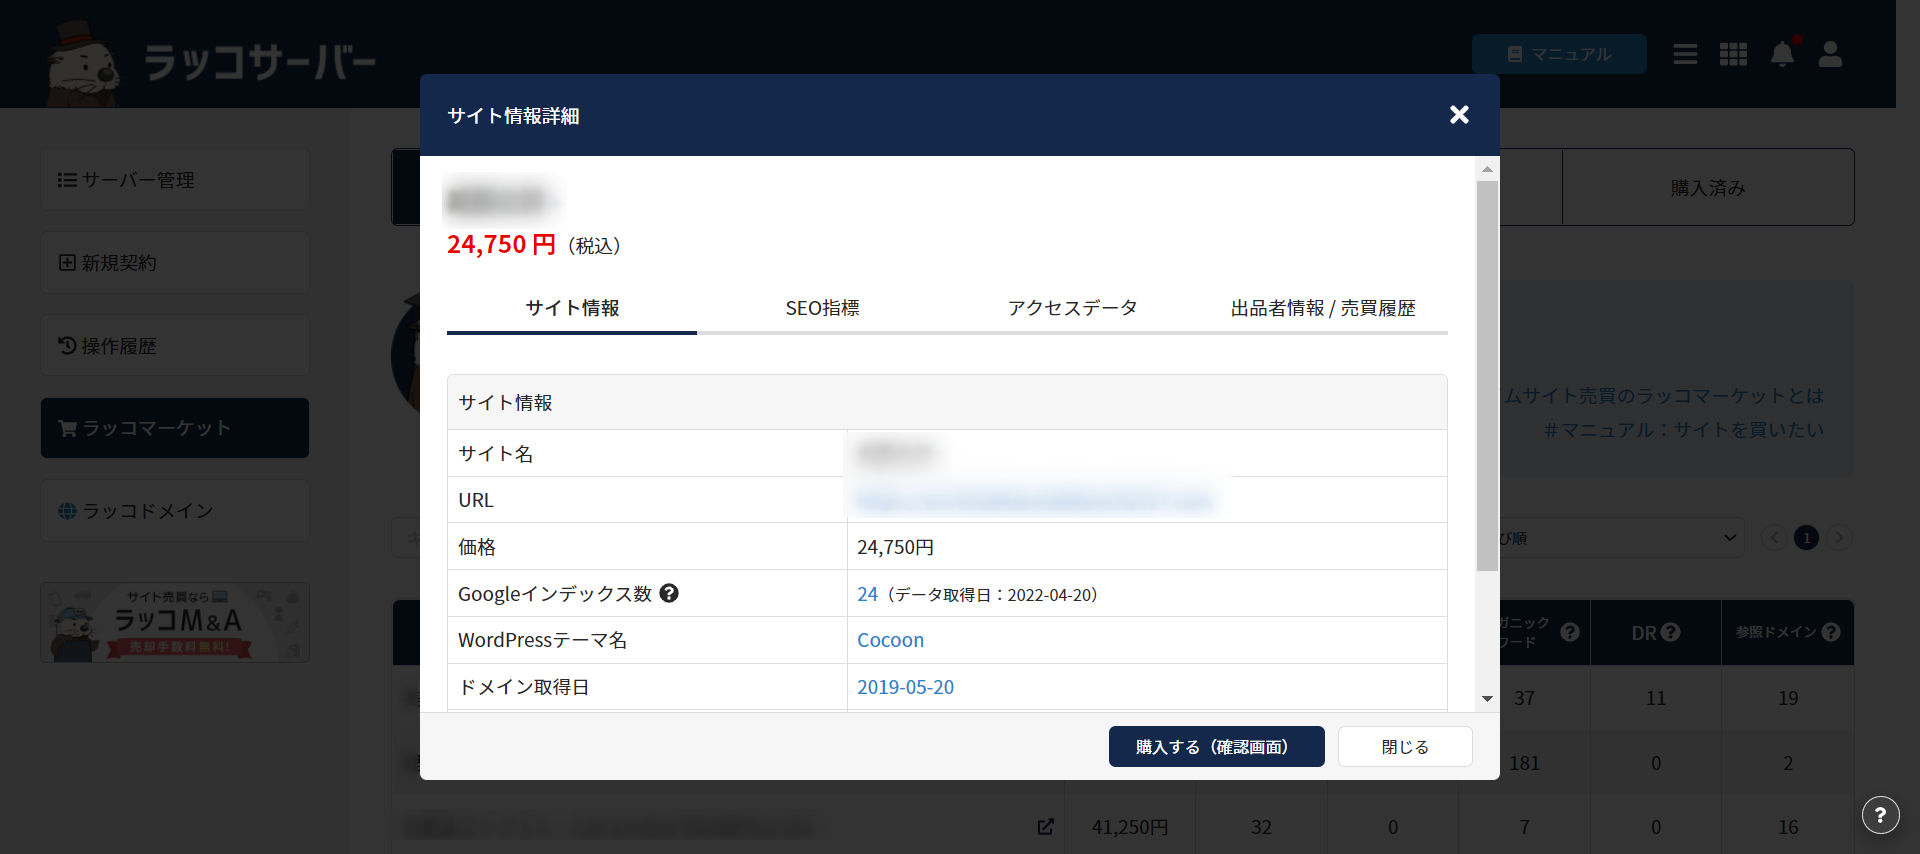This screenshot has width=1920, height=854.
Task: Switch to the SEO指標 tab
Action: 822,308
